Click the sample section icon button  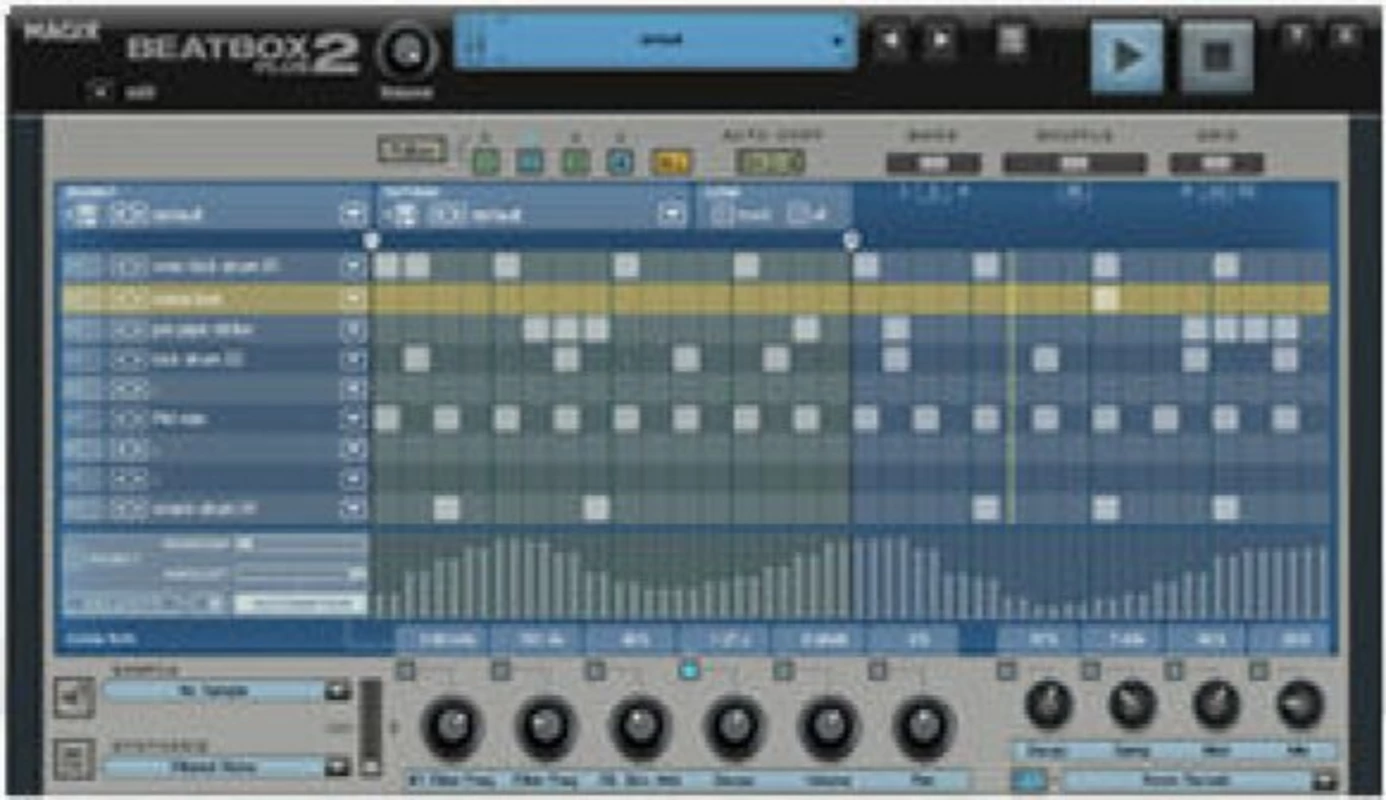click(75, 697)
